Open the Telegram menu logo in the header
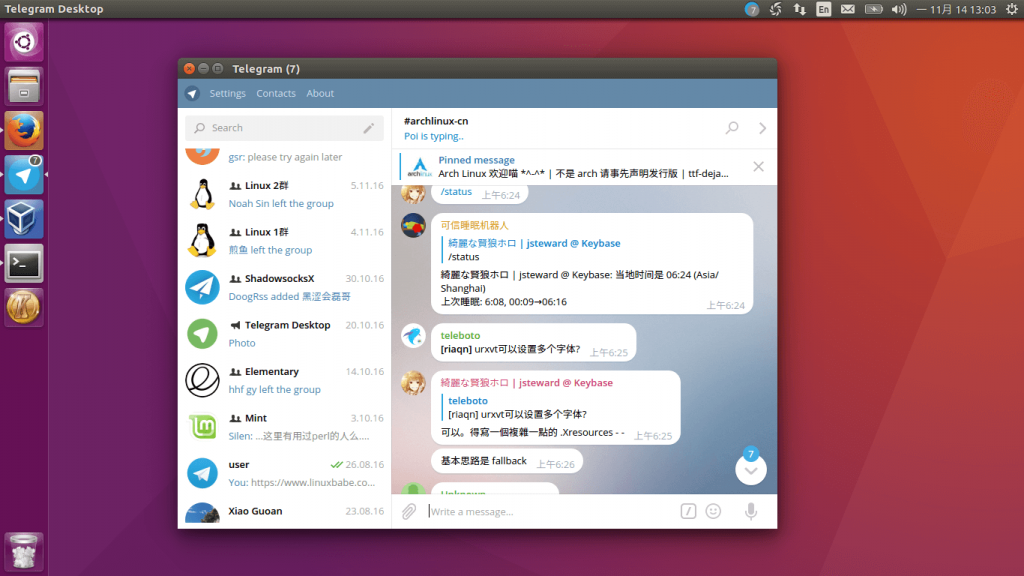Screen dimensions: 1024x576 (x=191, y=93)
